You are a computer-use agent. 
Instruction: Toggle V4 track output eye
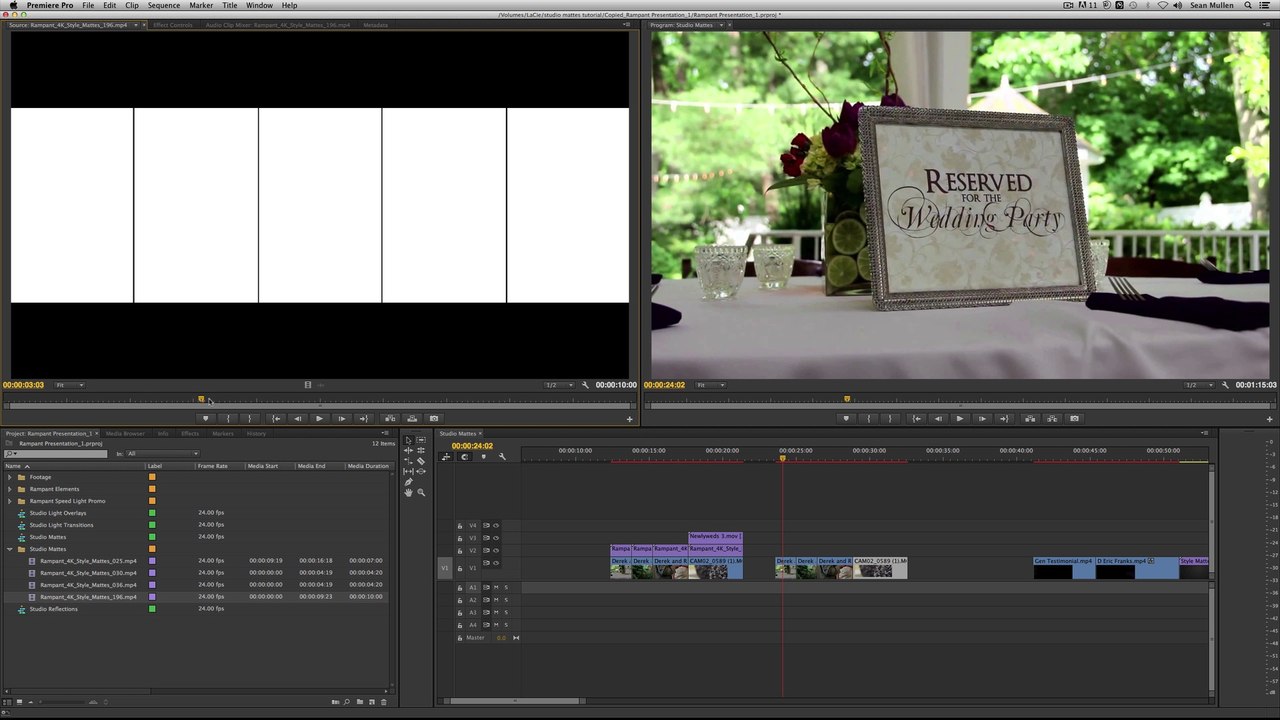[496, 525]
